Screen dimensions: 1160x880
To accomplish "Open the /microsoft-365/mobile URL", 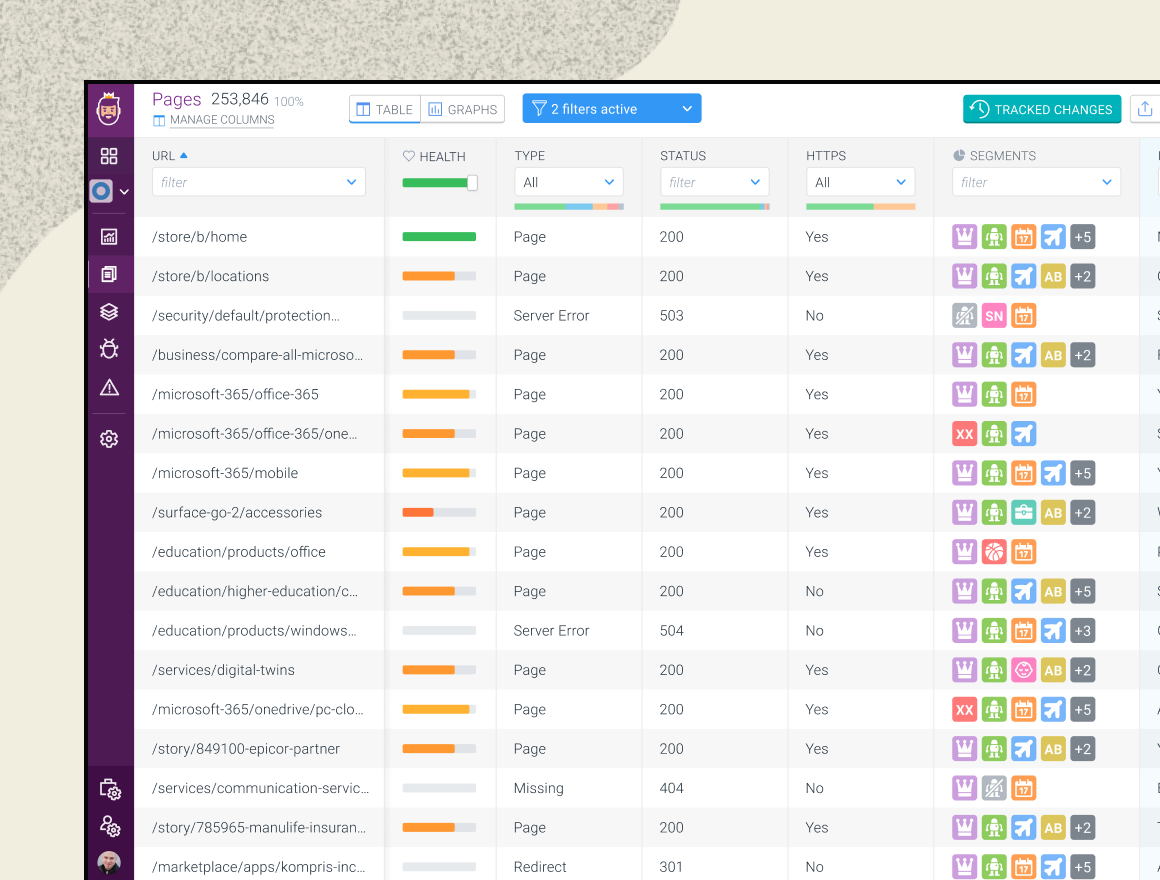I will 225,473.
